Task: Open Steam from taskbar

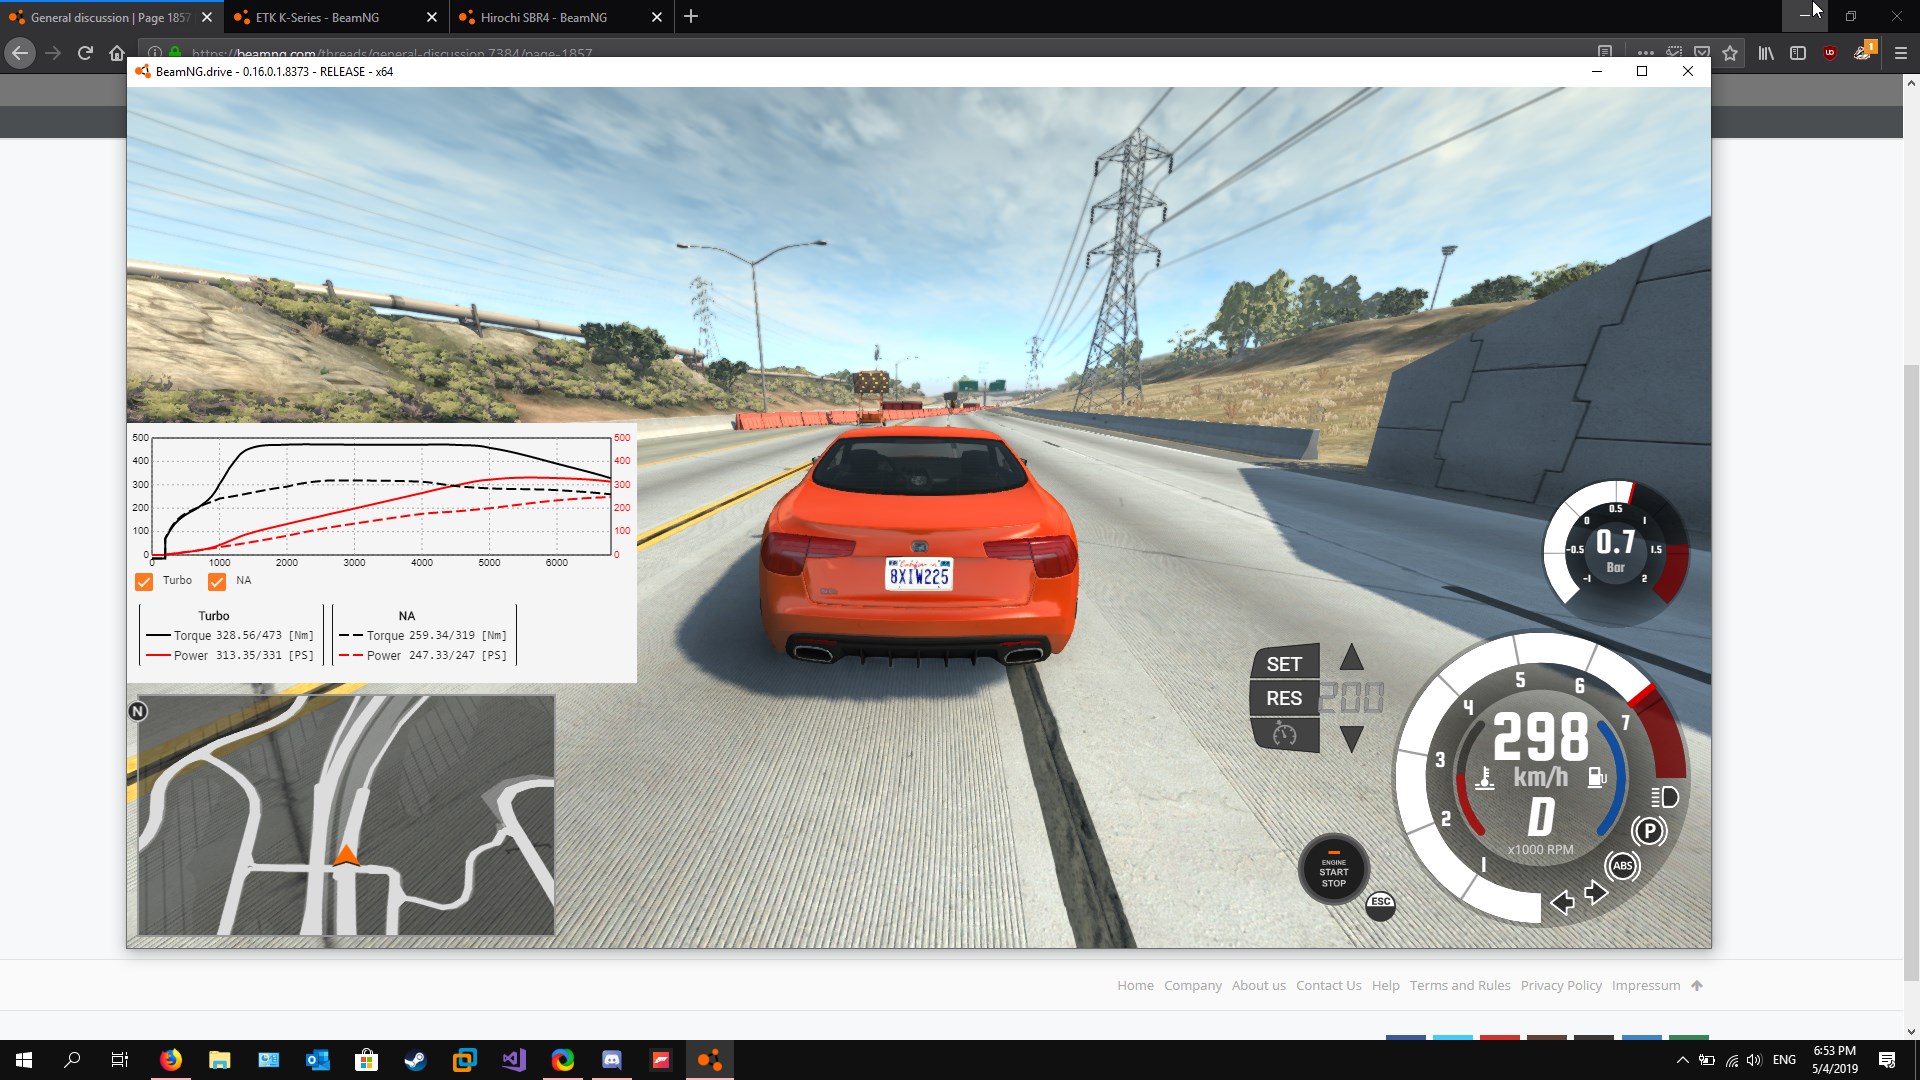Action: (x=416, y=1060)
